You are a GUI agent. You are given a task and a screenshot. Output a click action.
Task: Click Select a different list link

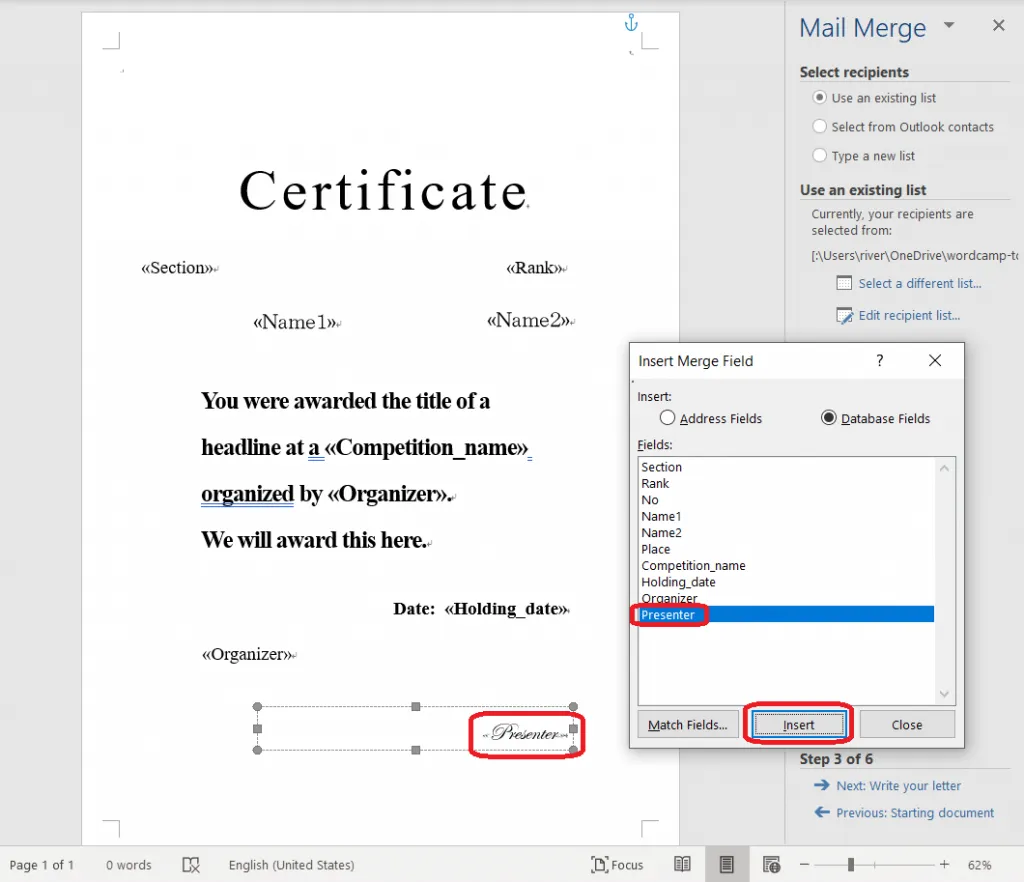click(x=919, y=283)
